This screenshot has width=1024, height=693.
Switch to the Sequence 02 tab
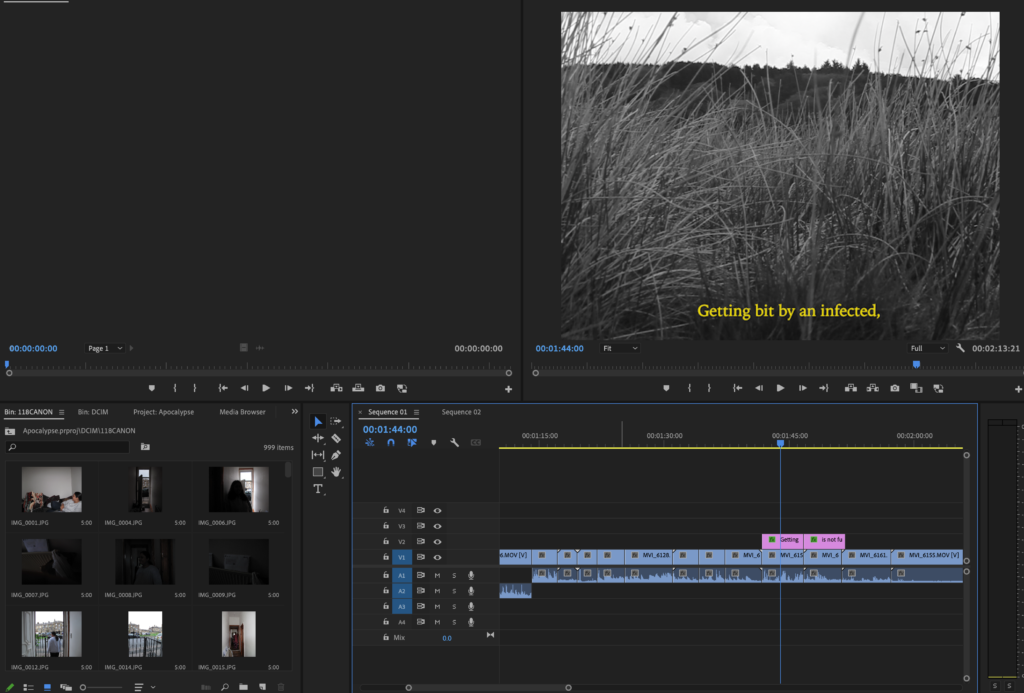point(461,412)
